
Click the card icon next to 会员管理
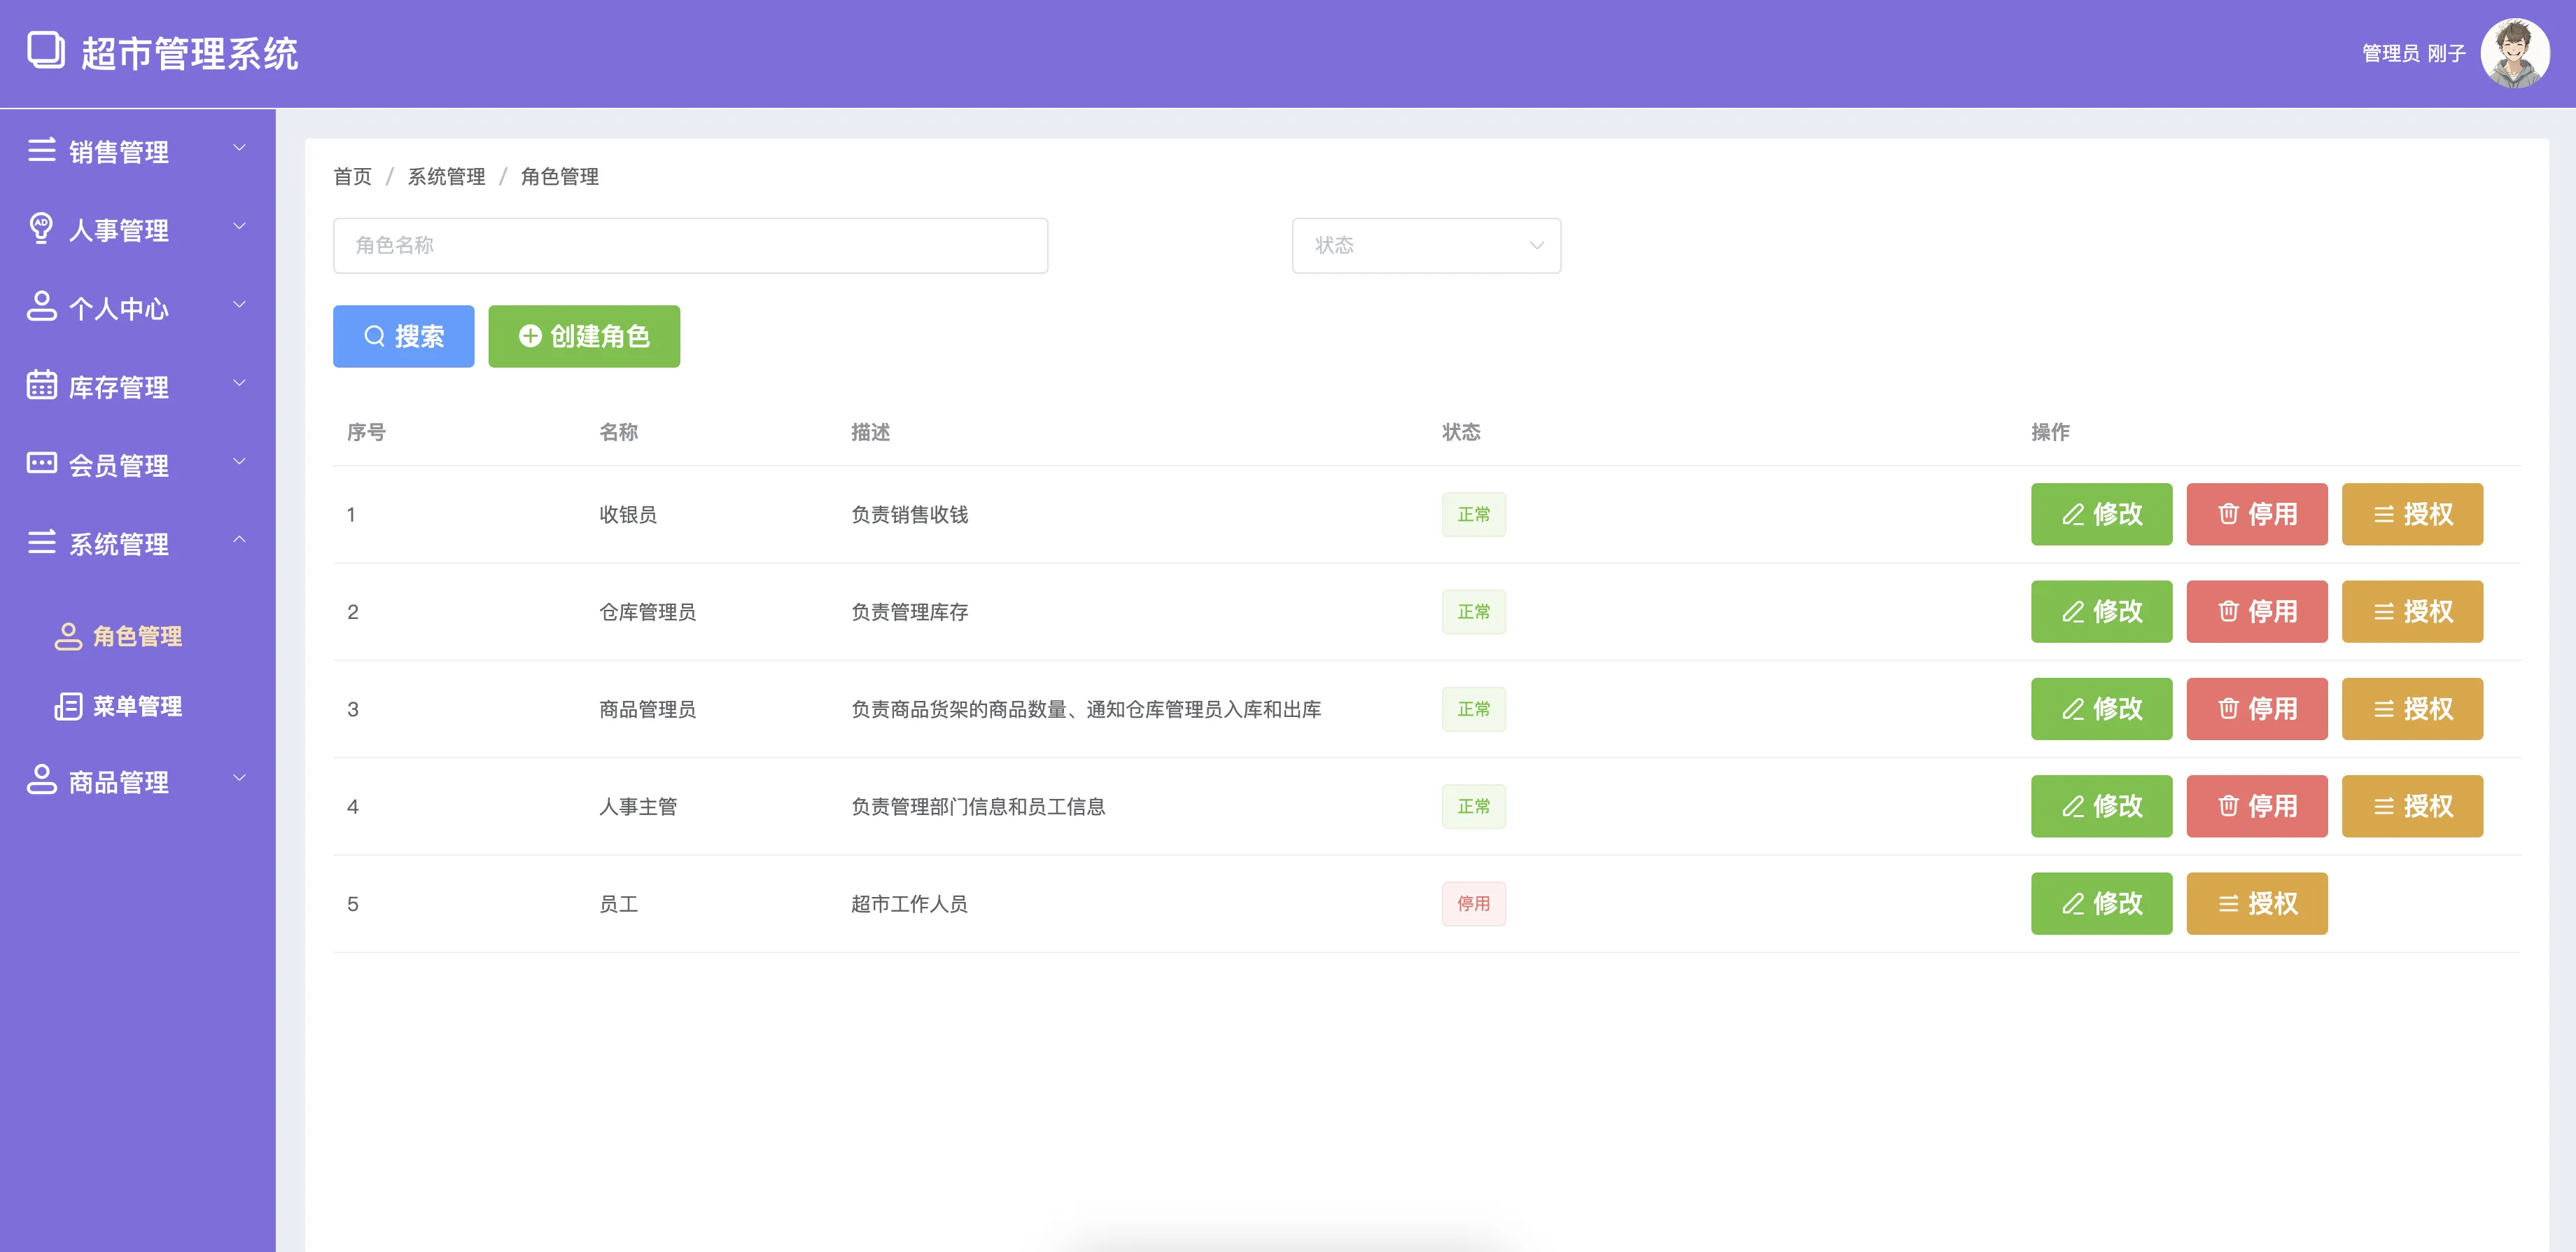click(x=41, y=463)
